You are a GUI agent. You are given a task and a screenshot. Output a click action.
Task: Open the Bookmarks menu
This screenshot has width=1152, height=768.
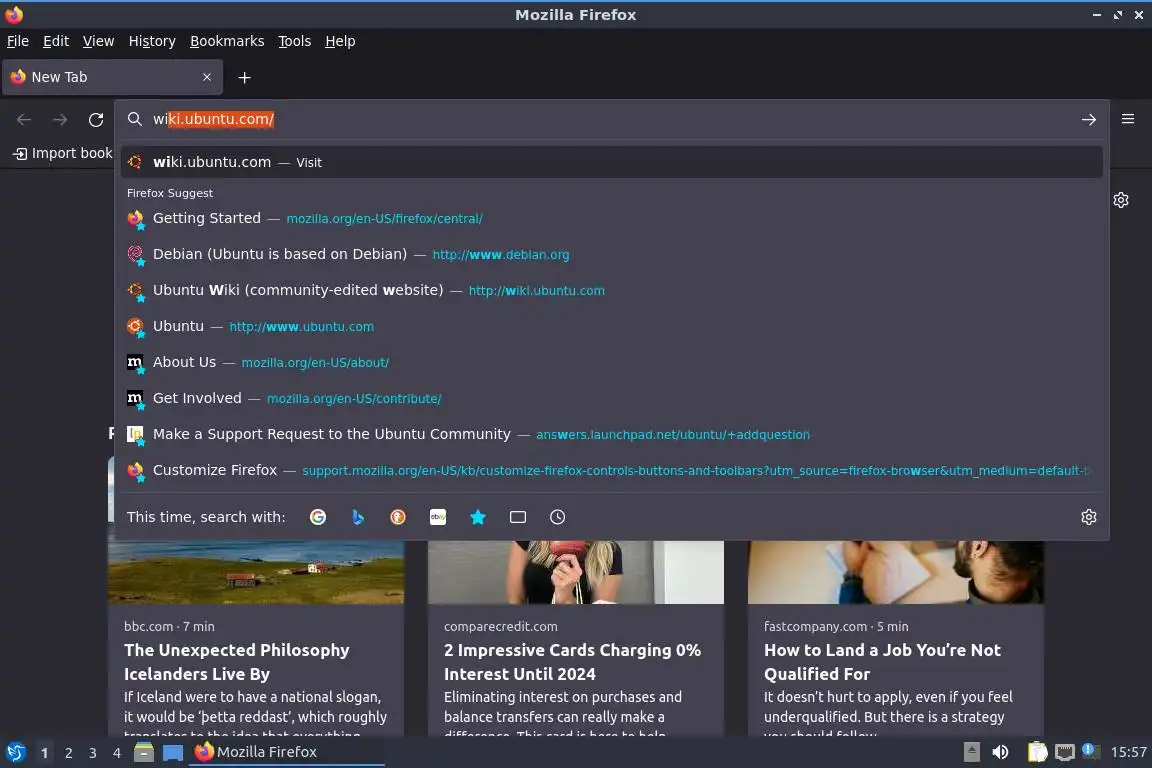tap(227, 41)
